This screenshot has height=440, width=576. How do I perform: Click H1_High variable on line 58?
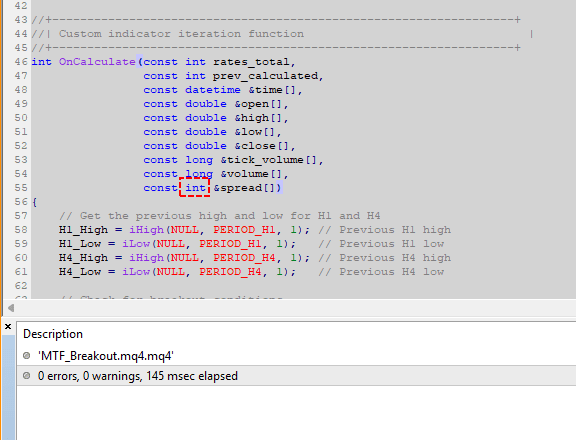point(83,230)
